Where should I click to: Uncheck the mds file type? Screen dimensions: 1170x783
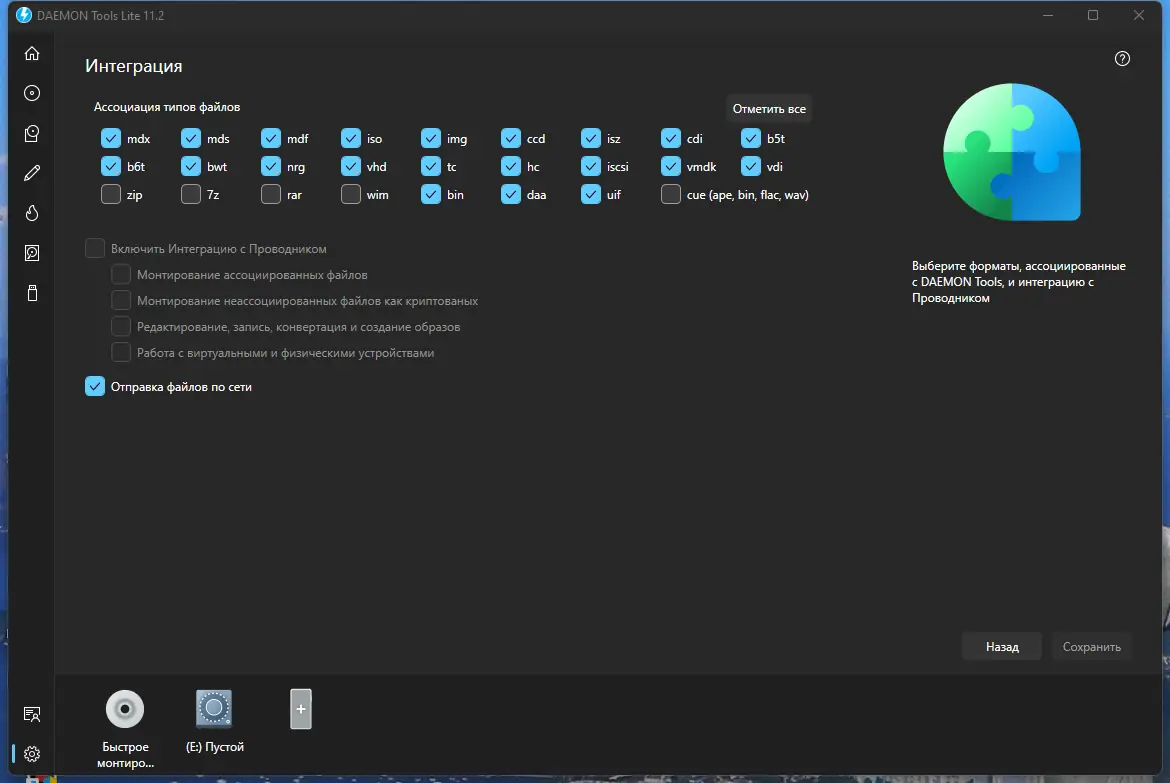coord(190,138)
